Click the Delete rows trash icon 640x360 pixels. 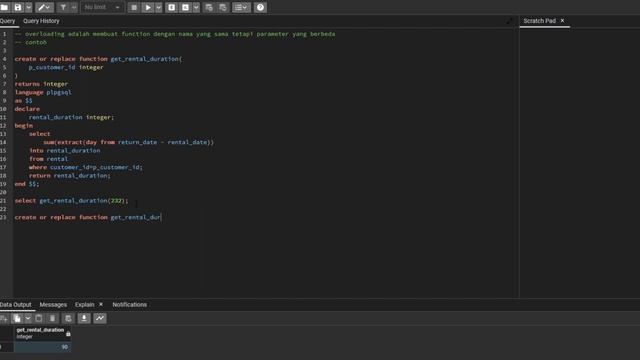click(53, 318)
